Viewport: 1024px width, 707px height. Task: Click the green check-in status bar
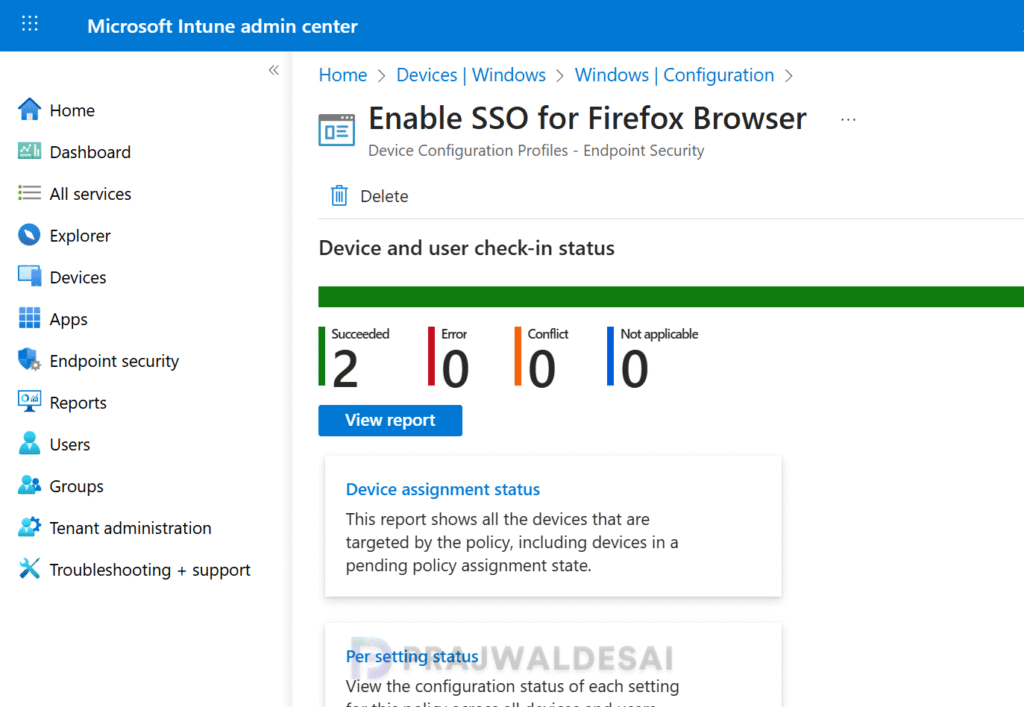point(671,296)
